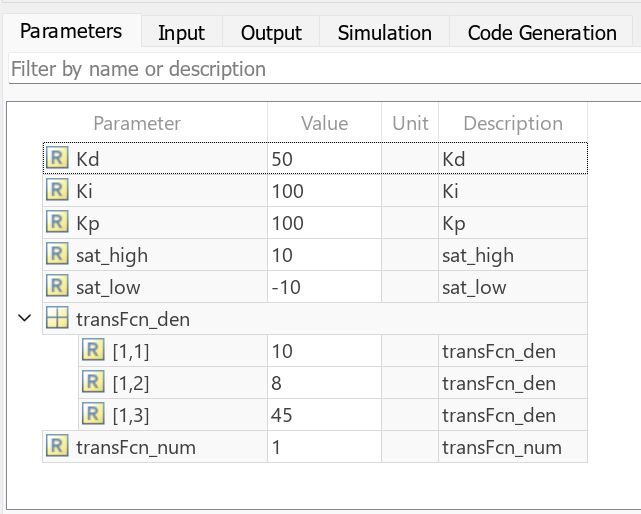The height and width of the screenshot is (514, 641).
Task: Click the sat_low parameter icon
Action: [x=57, y=287]
